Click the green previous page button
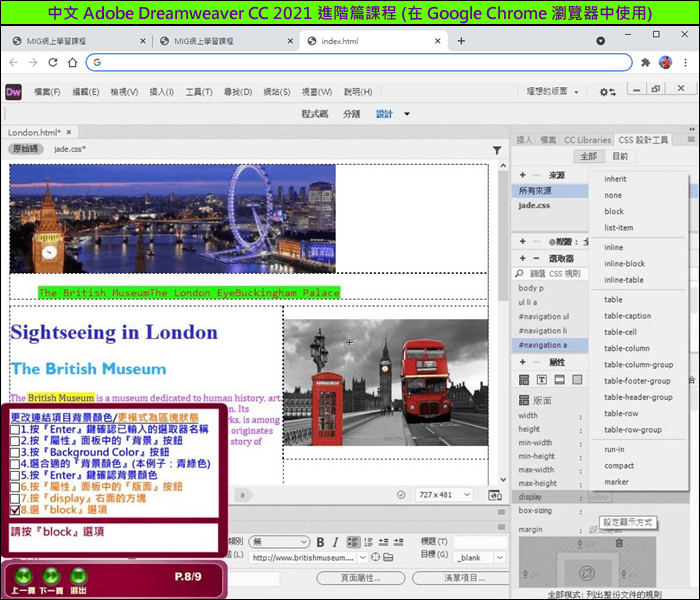 tap(22, 577)
